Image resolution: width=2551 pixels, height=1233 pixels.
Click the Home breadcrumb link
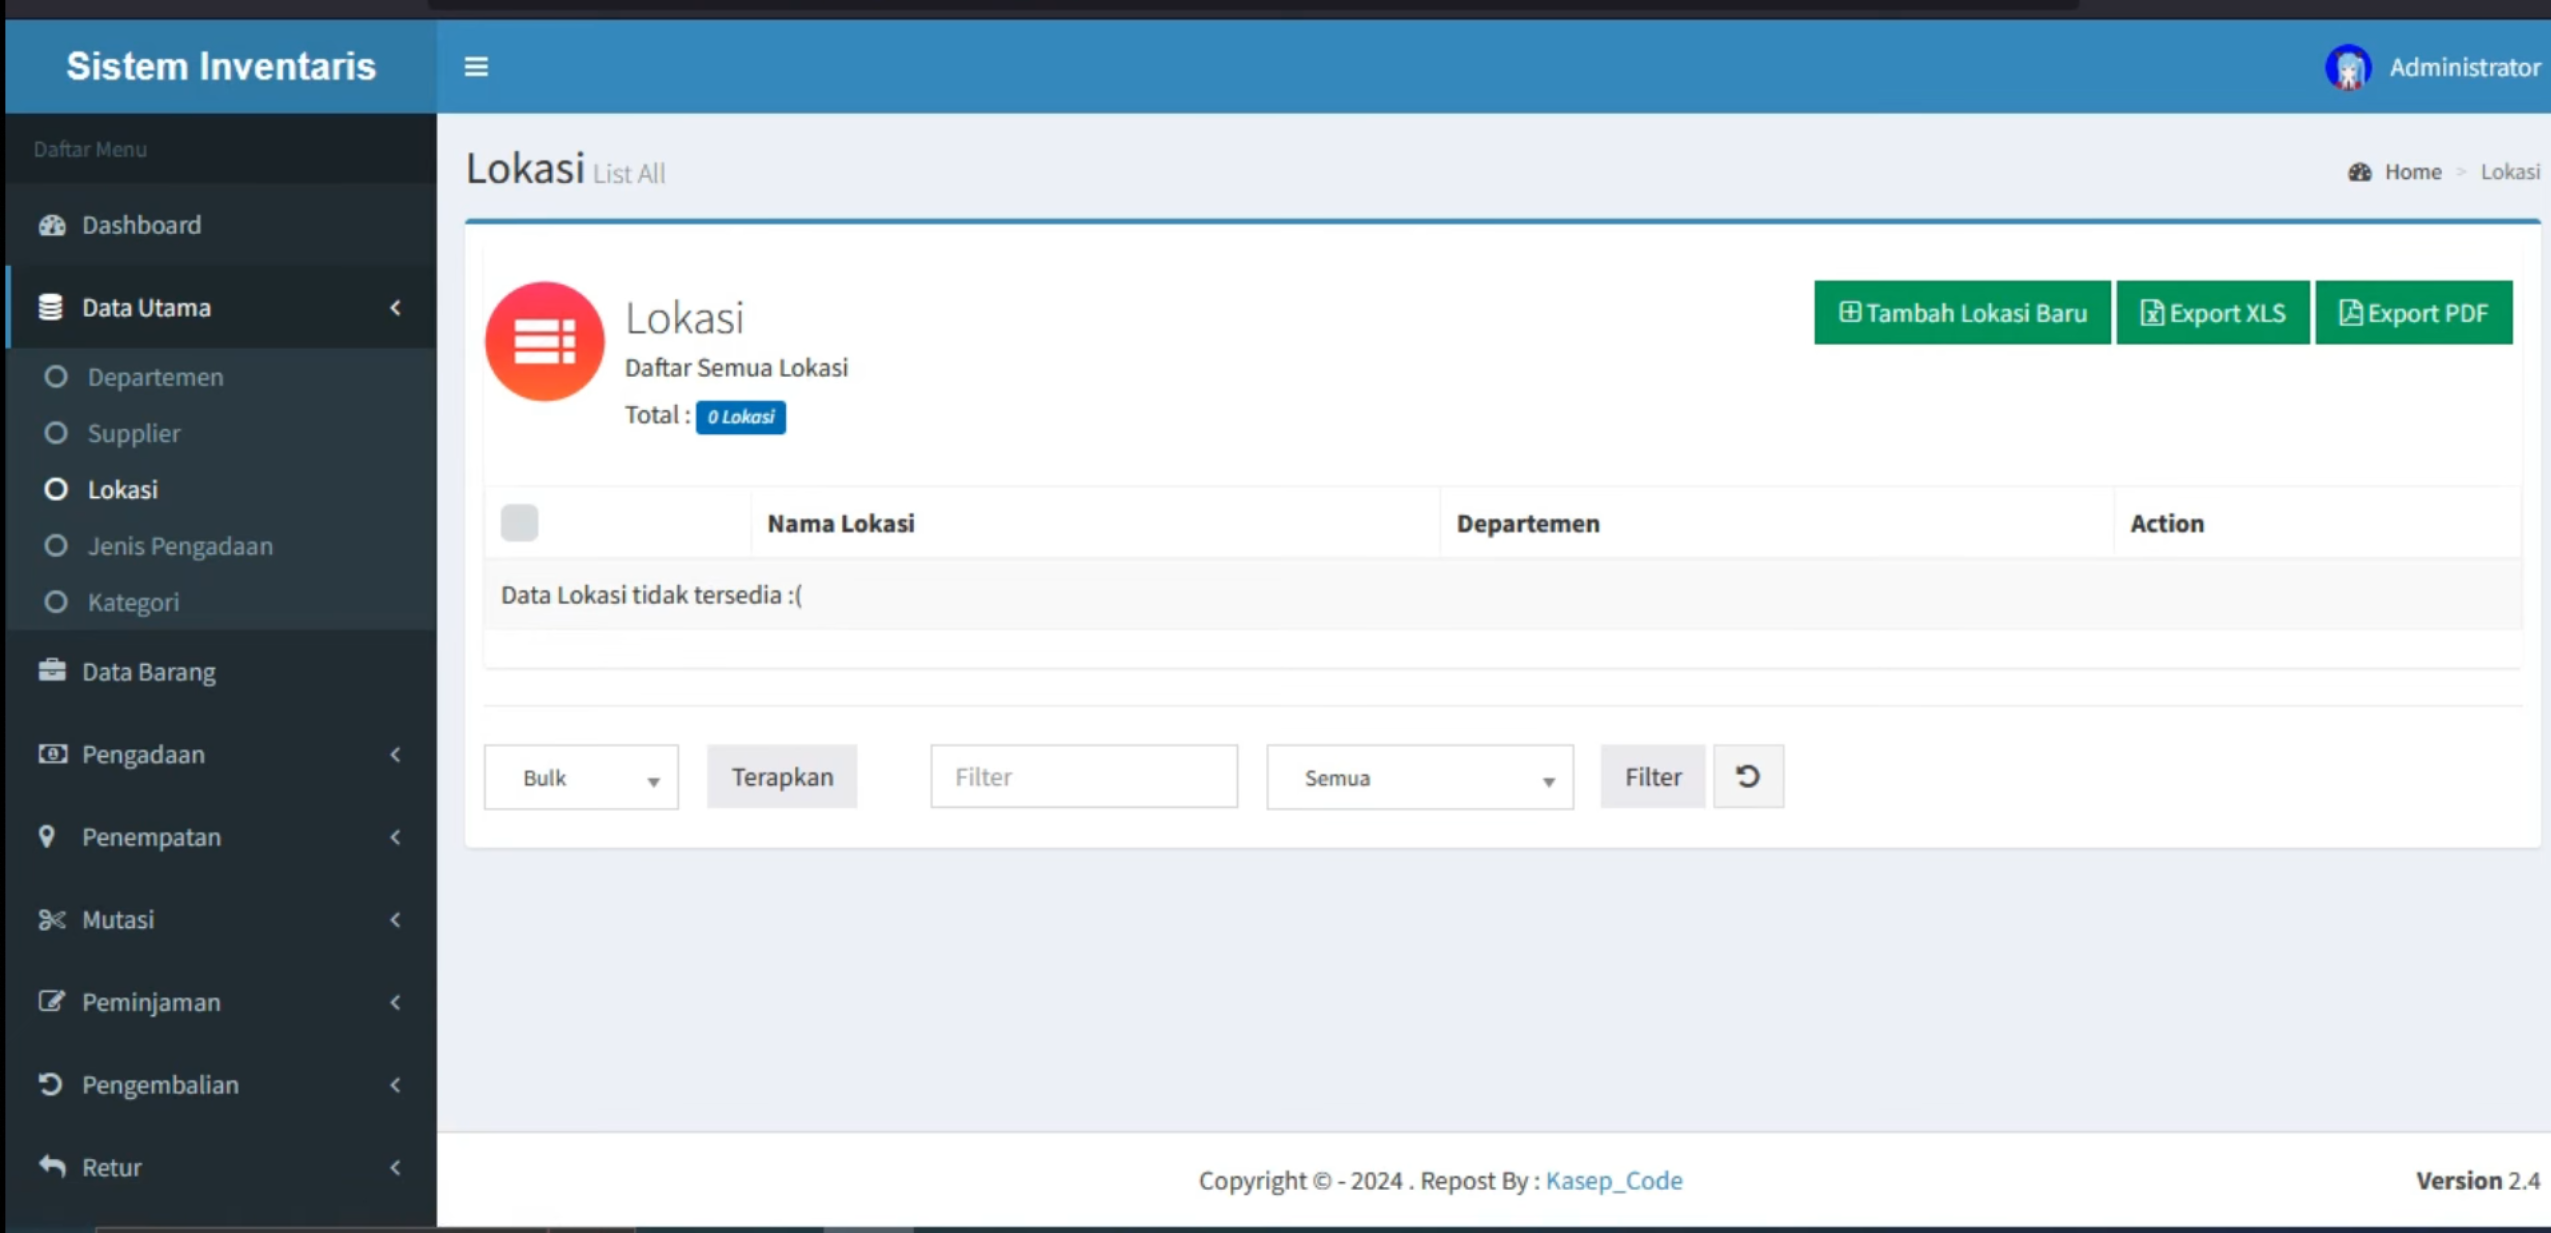tap(2413, 172)
